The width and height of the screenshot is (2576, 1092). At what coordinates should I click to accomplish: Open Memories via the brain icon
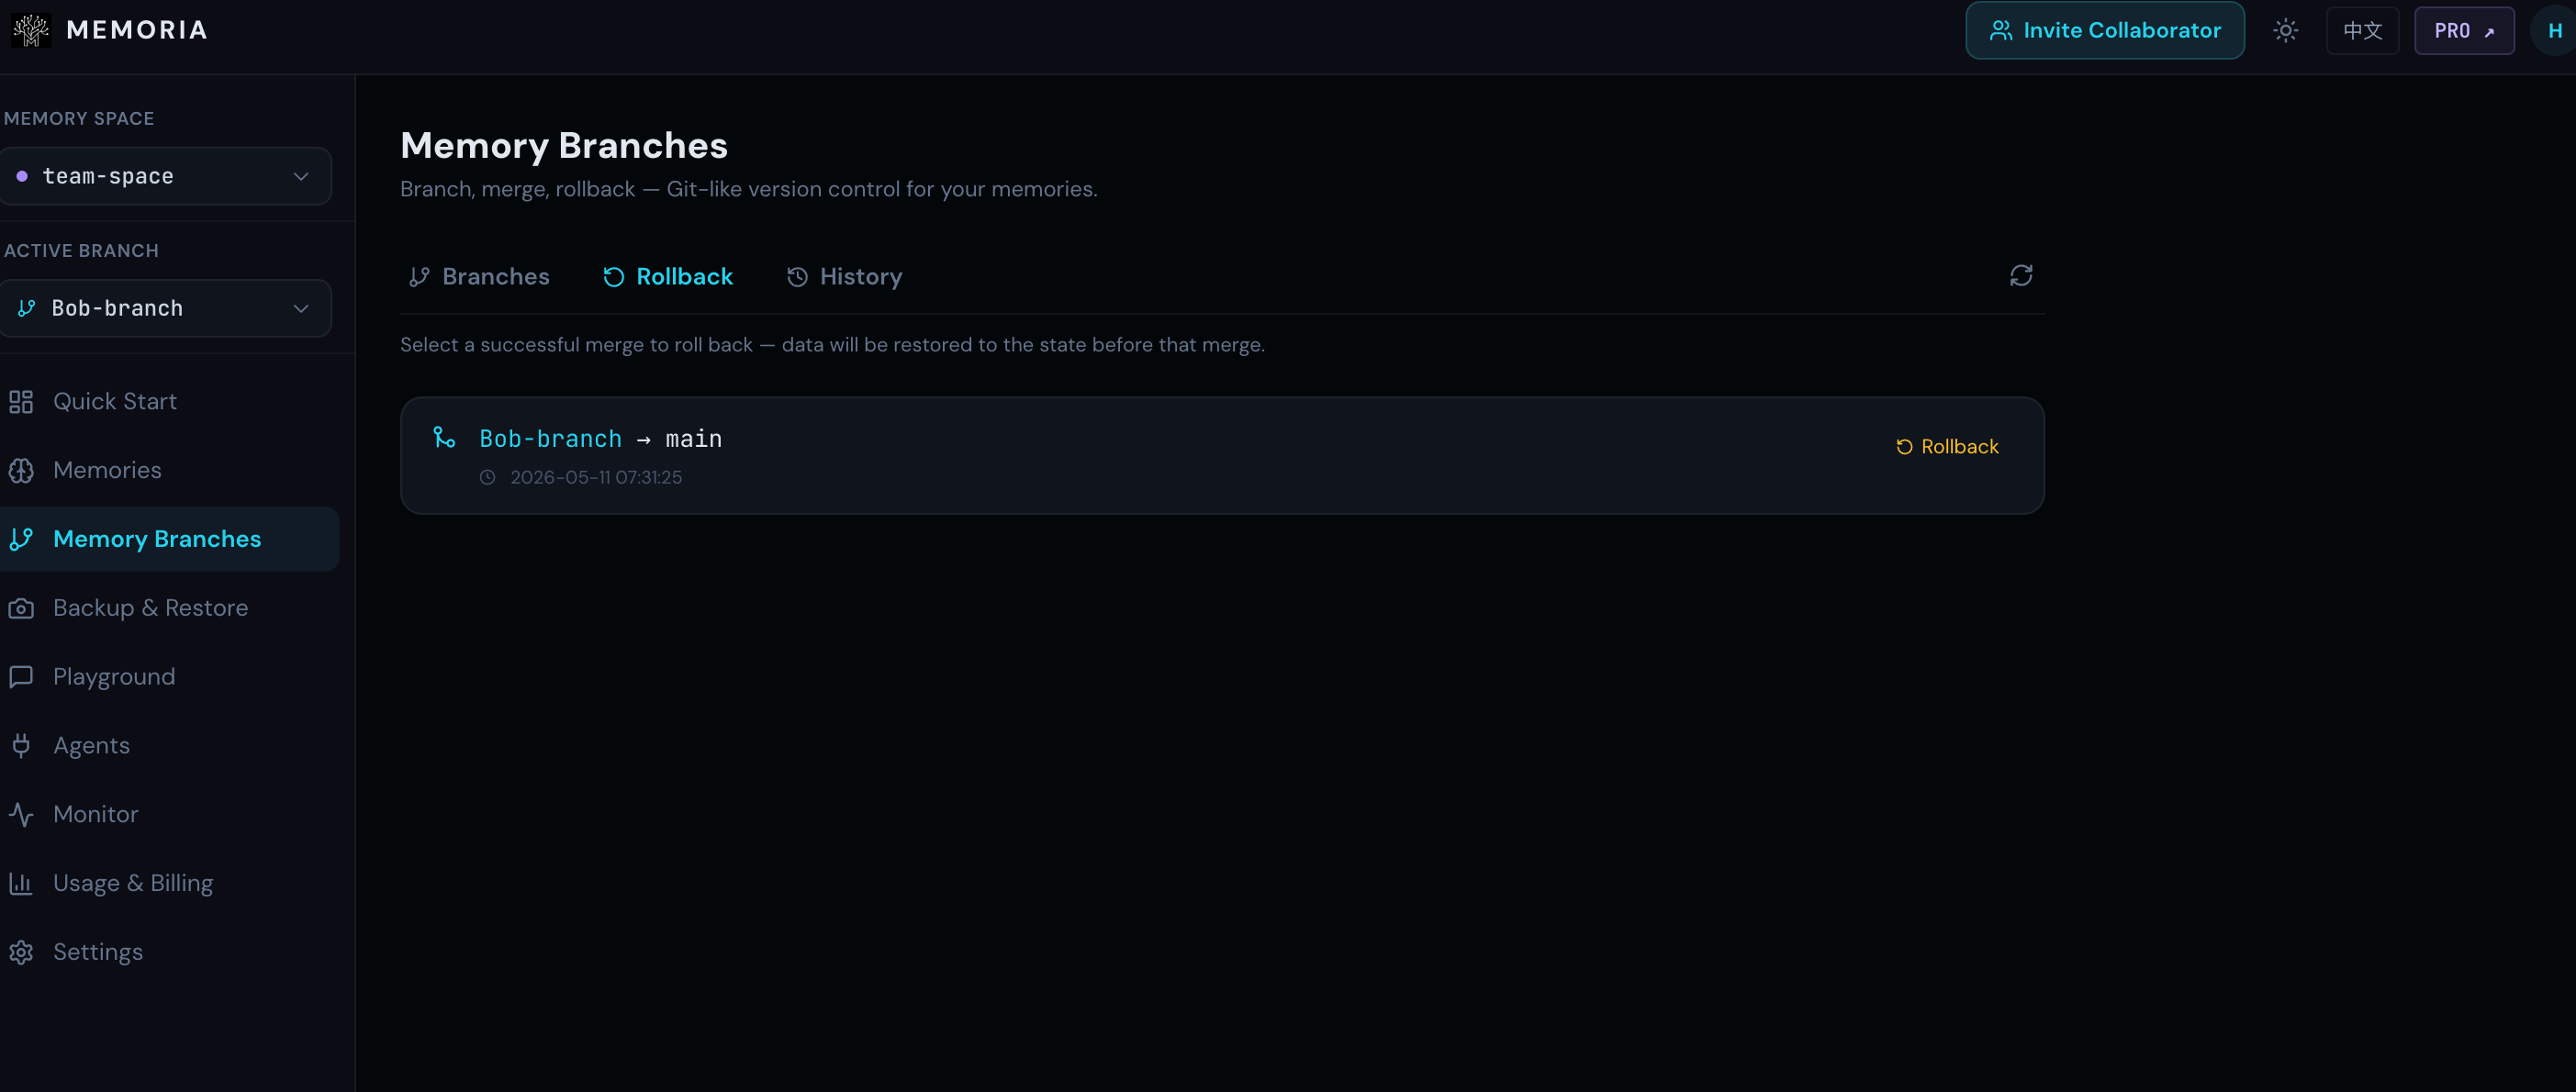click(21, 471)
